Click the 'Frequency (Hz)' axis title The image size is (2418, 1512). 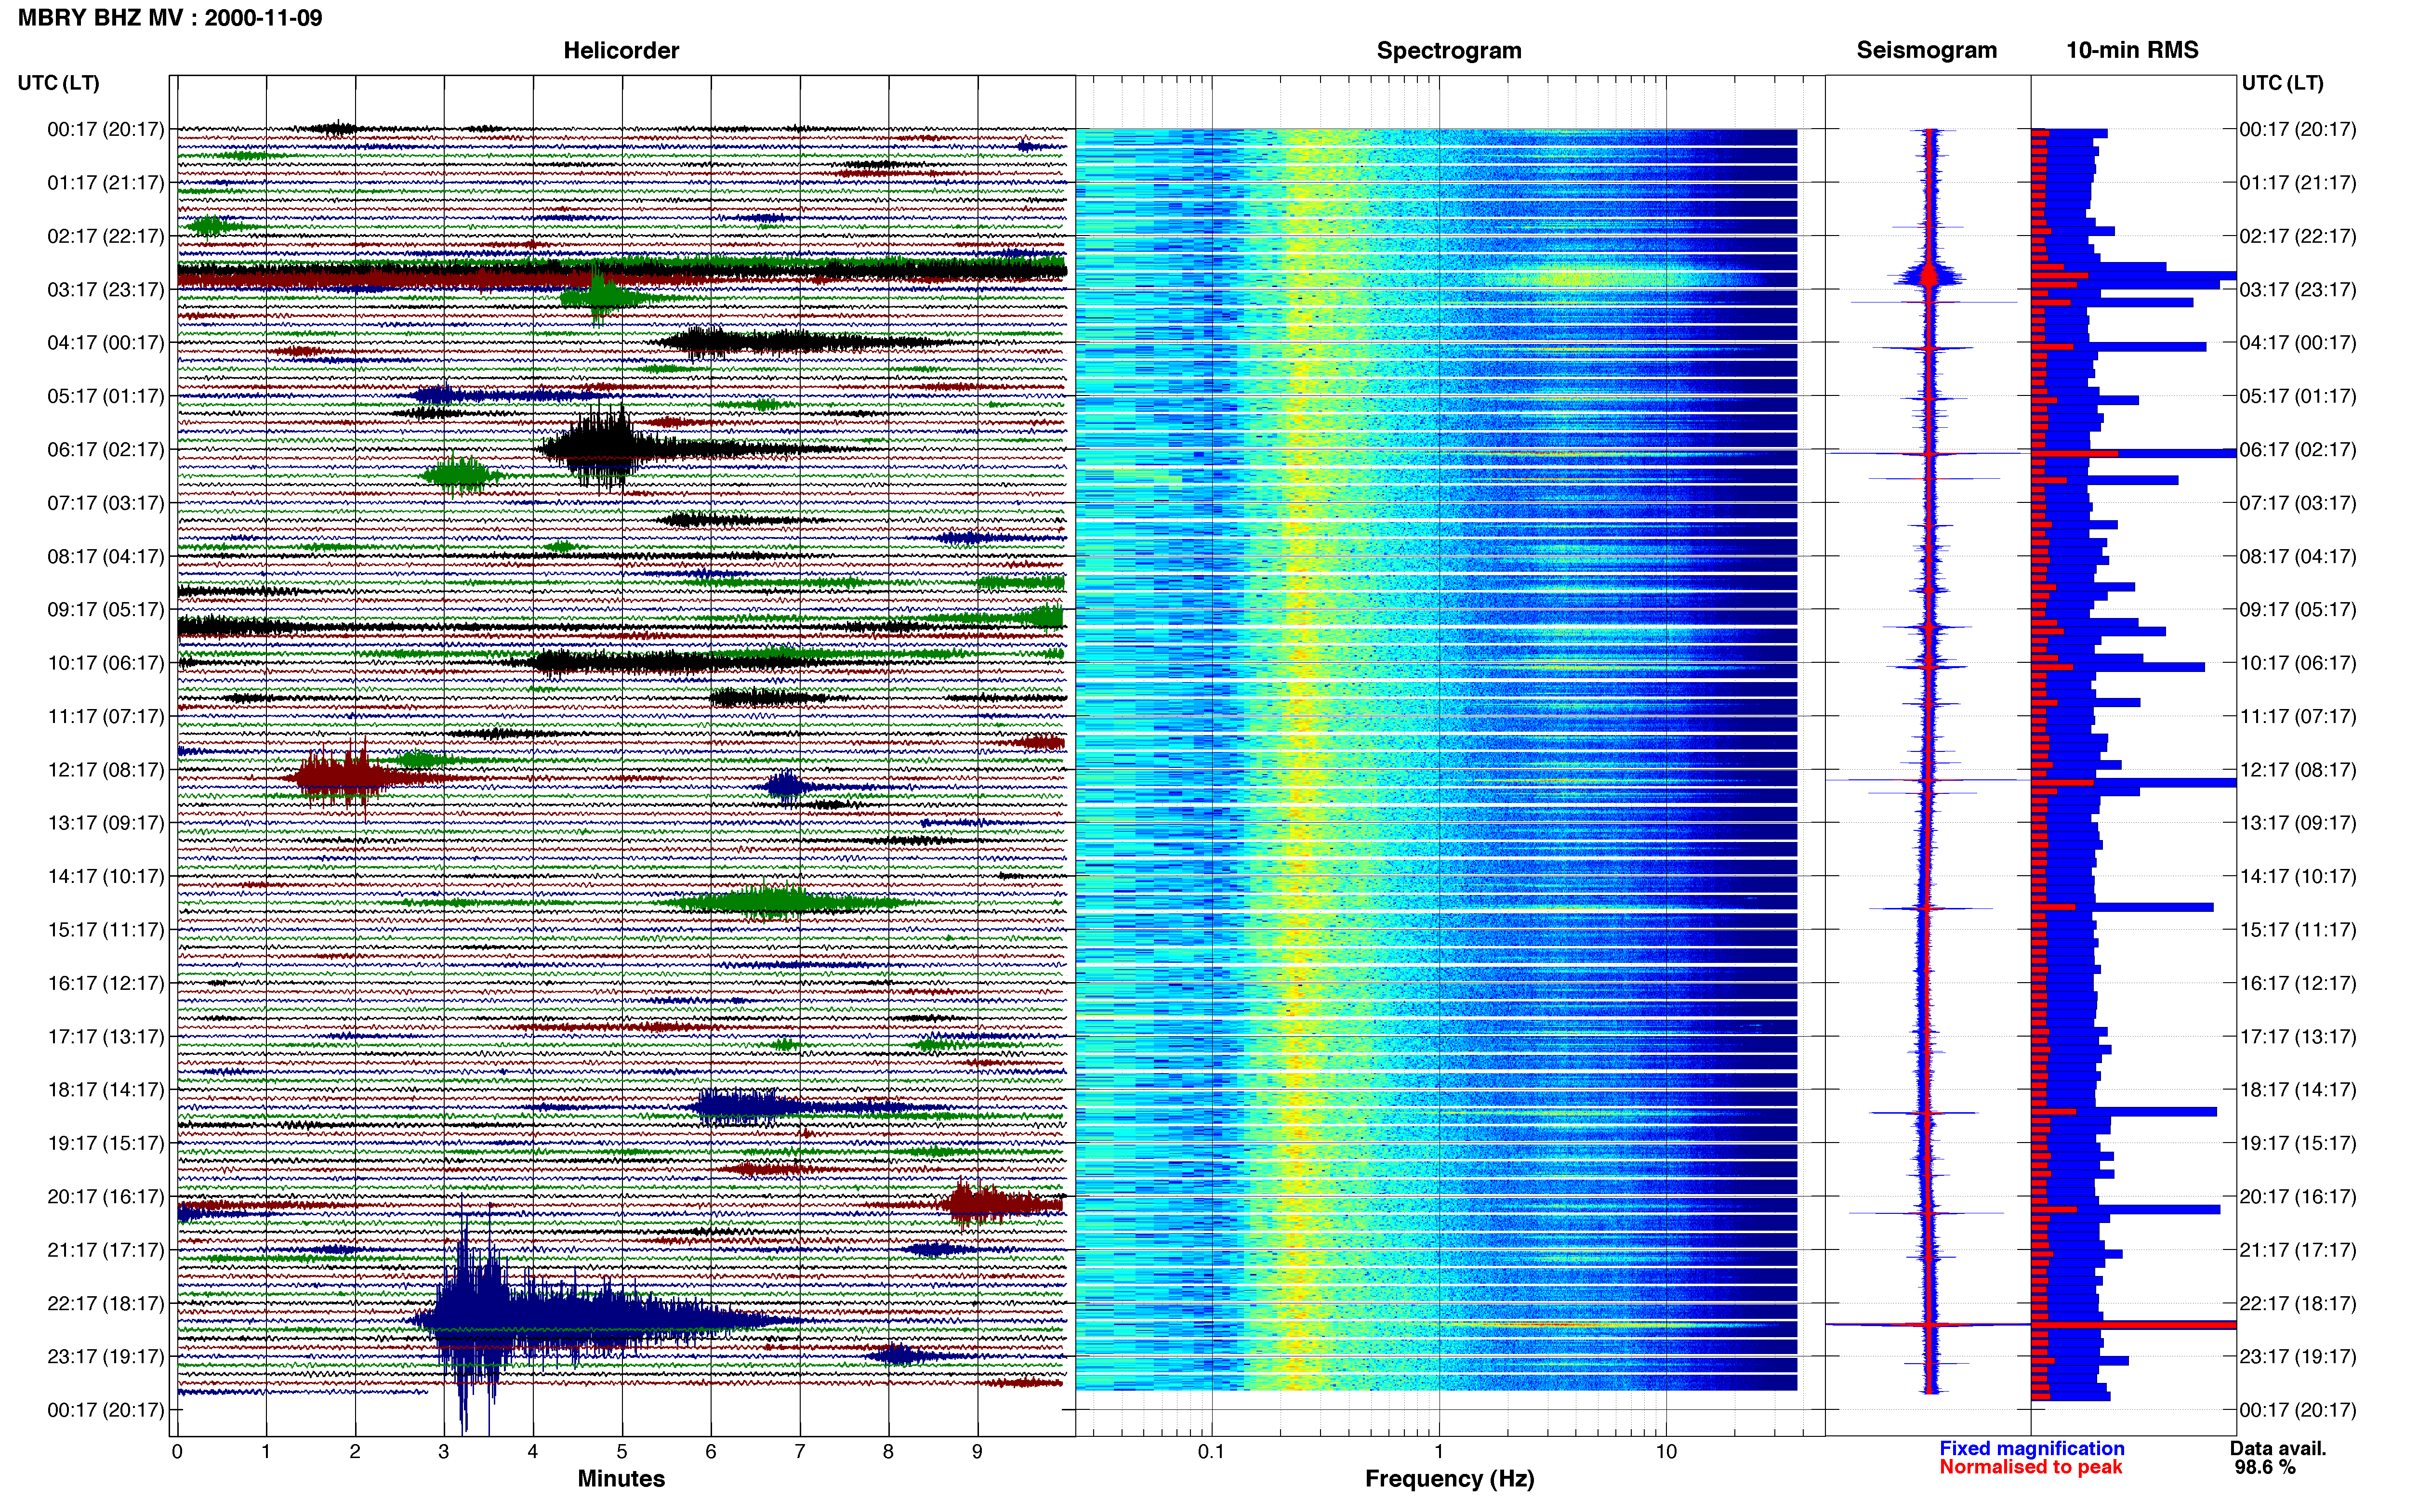[1449, 1478]
